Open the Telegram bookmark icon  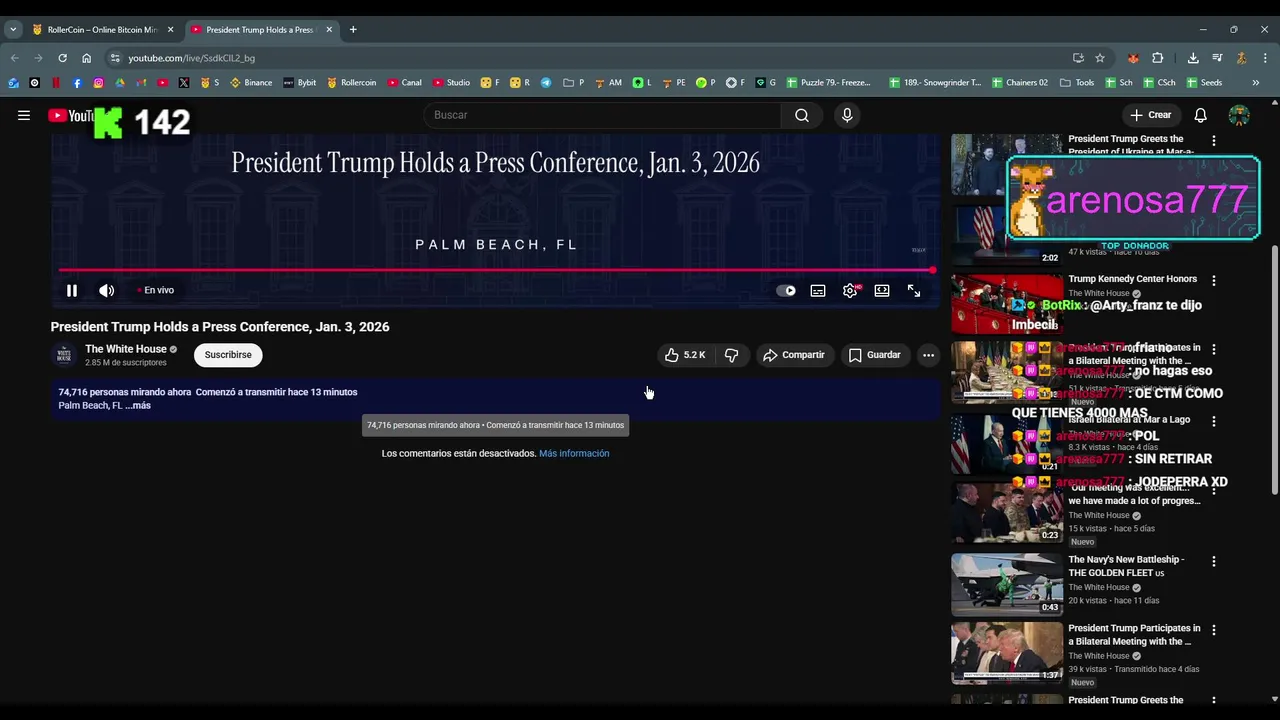click(x=546, y=83)
